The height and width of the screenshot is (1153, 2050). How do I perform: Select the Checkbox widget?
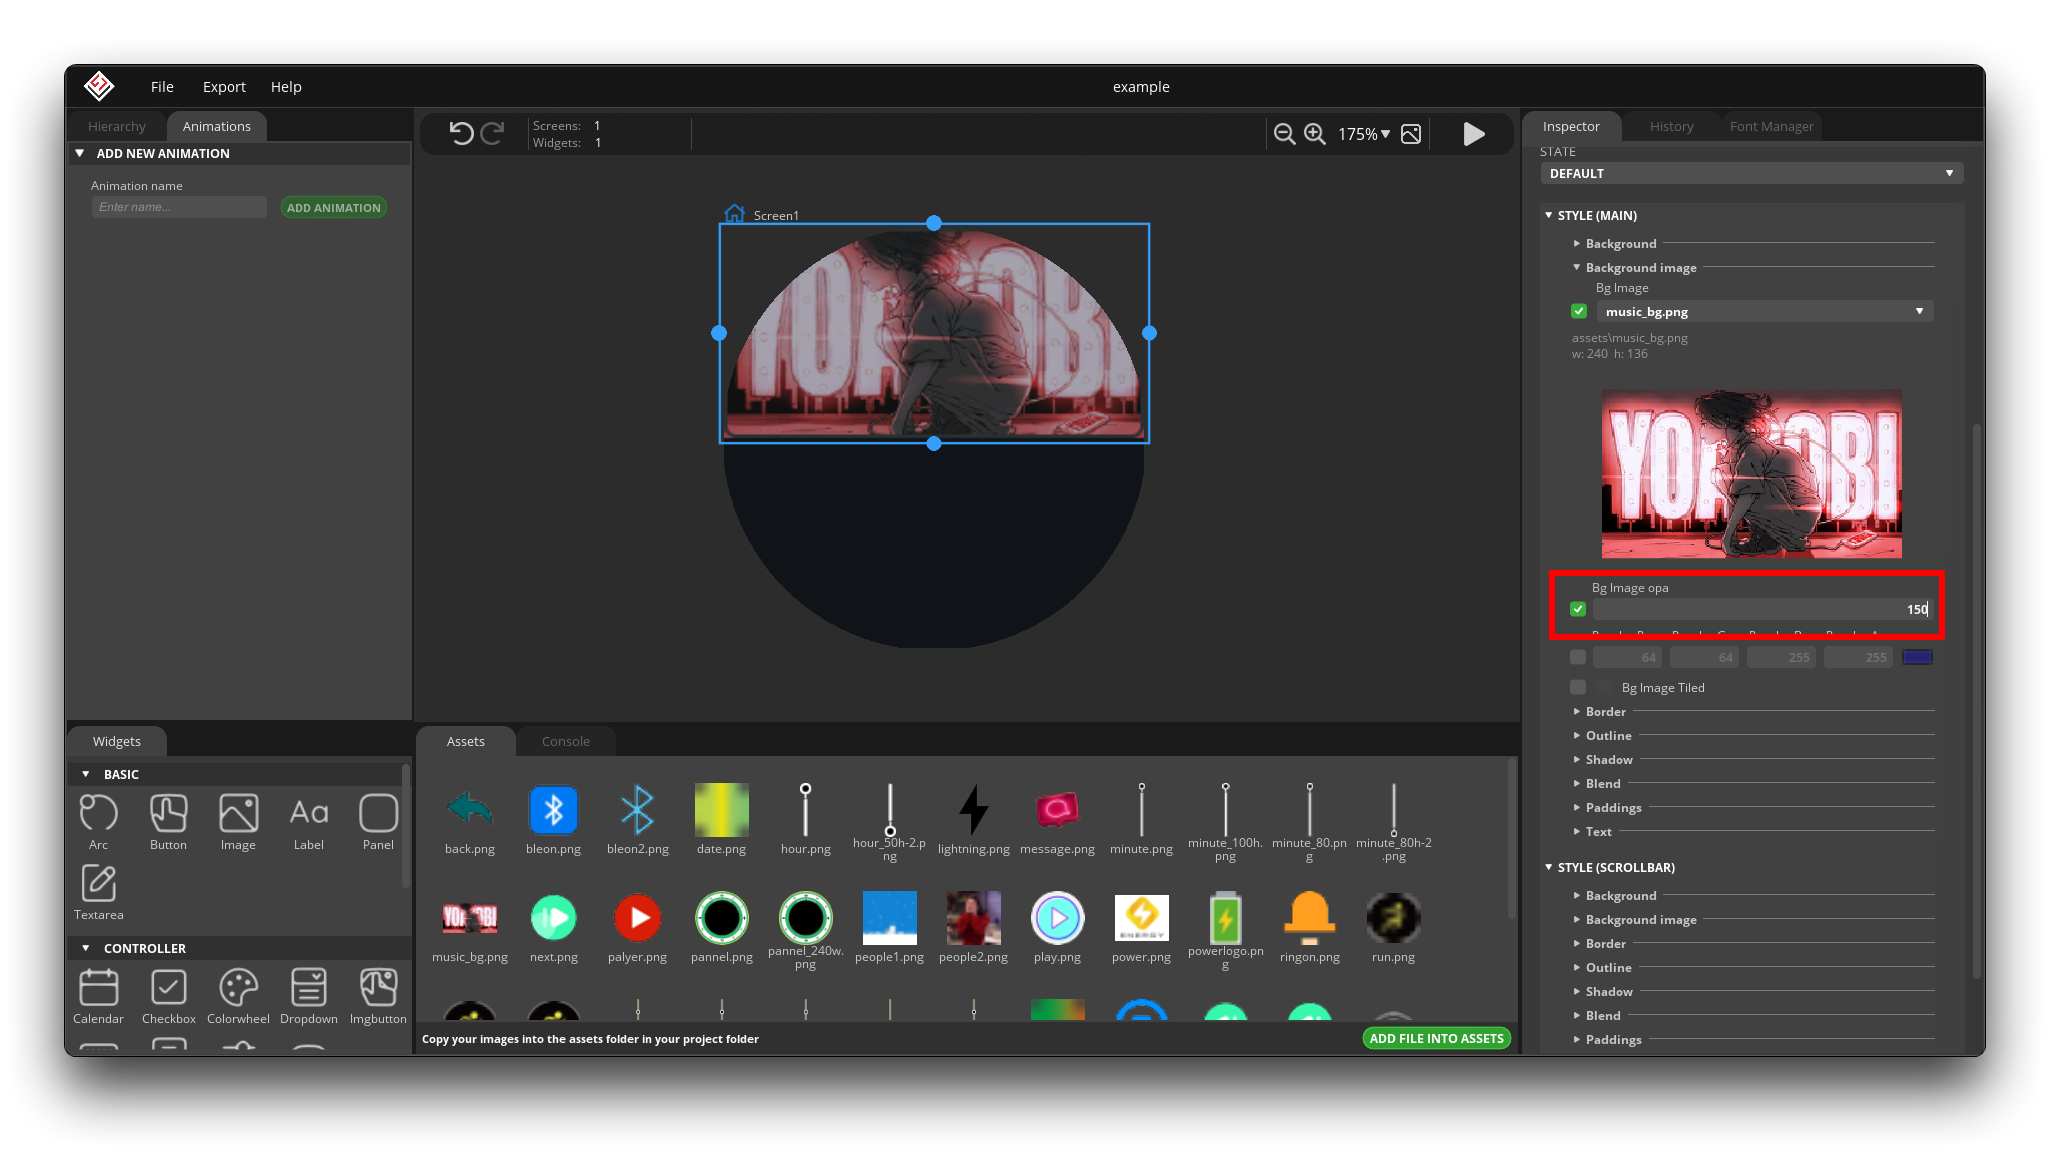click(x=168, y=996)
